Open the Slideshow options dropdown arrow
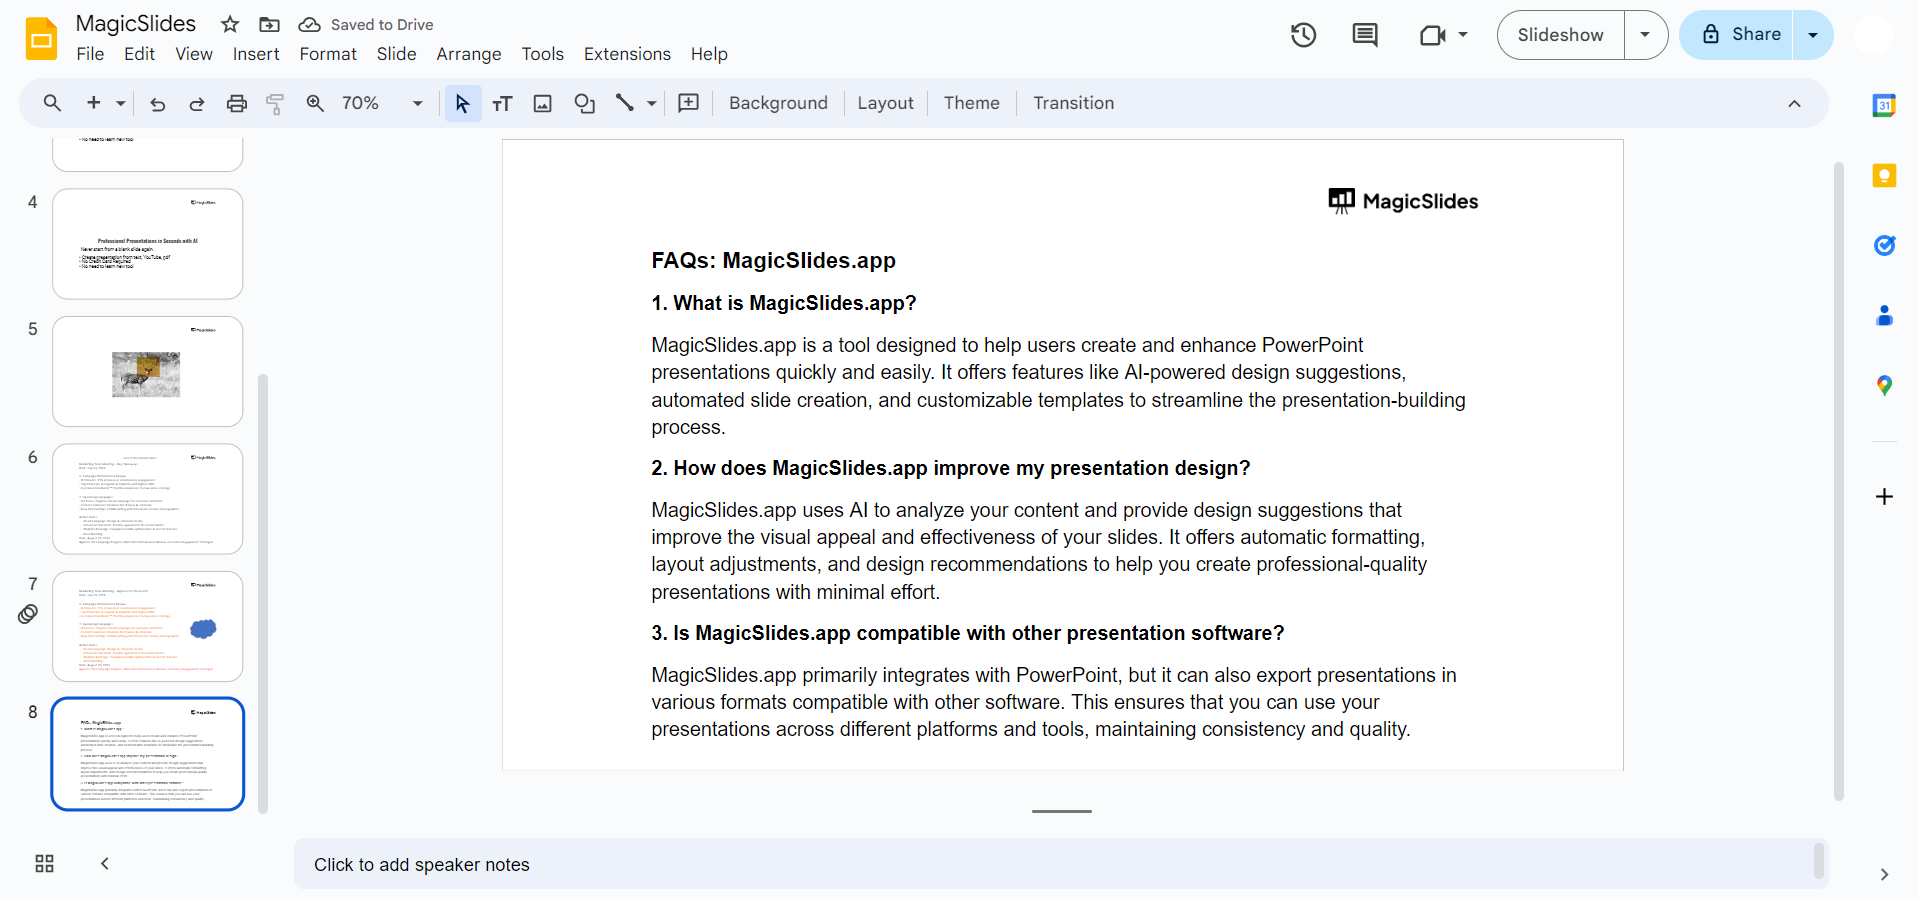Image resolution: width=1918 pixels, height=899 pixels. pos(1645,35)
